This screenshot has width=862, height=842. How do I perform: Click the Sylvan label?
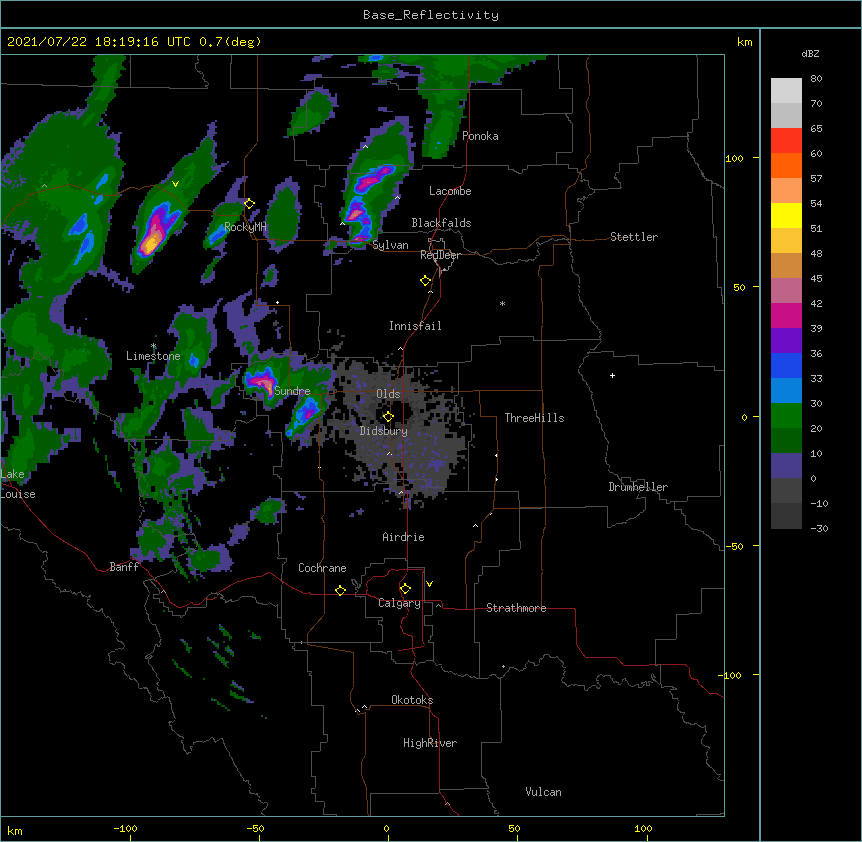[x=390, y=245]
